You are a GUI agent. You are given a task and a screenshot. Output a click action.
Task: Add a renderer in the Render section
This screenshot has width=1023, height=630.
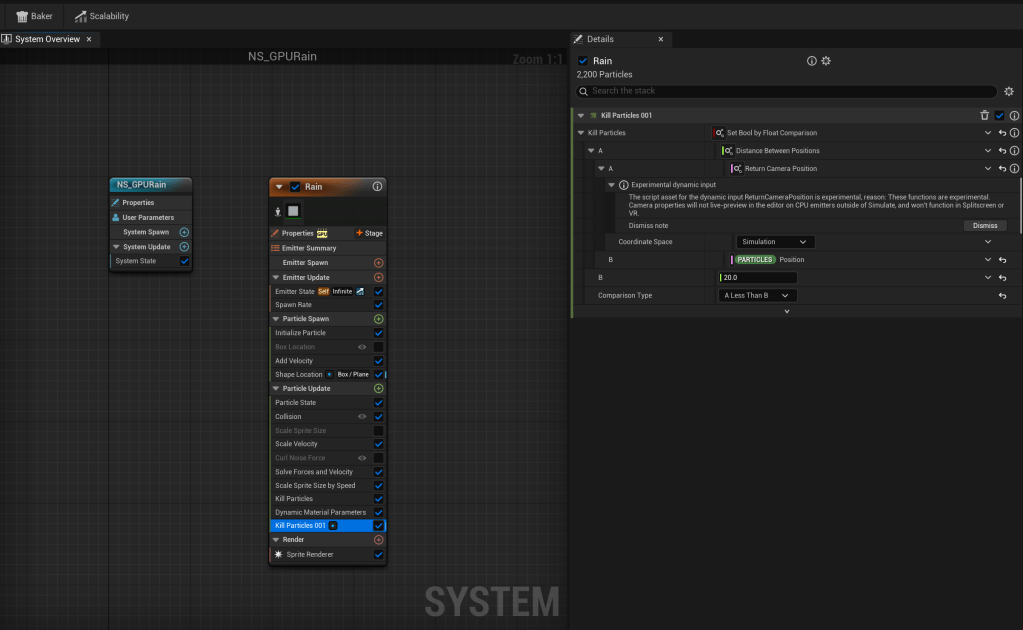[378, 539]
